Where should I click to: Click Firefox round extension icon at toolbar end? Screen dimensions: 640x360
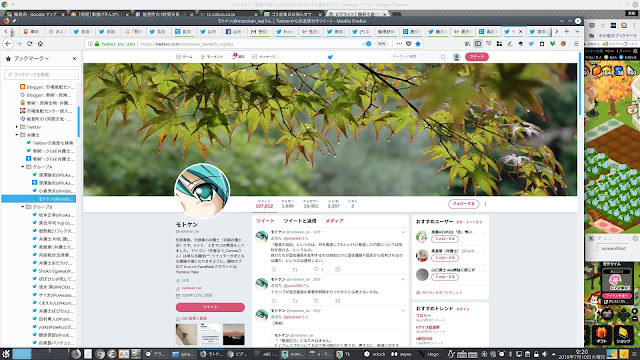[x=563, y=44]
